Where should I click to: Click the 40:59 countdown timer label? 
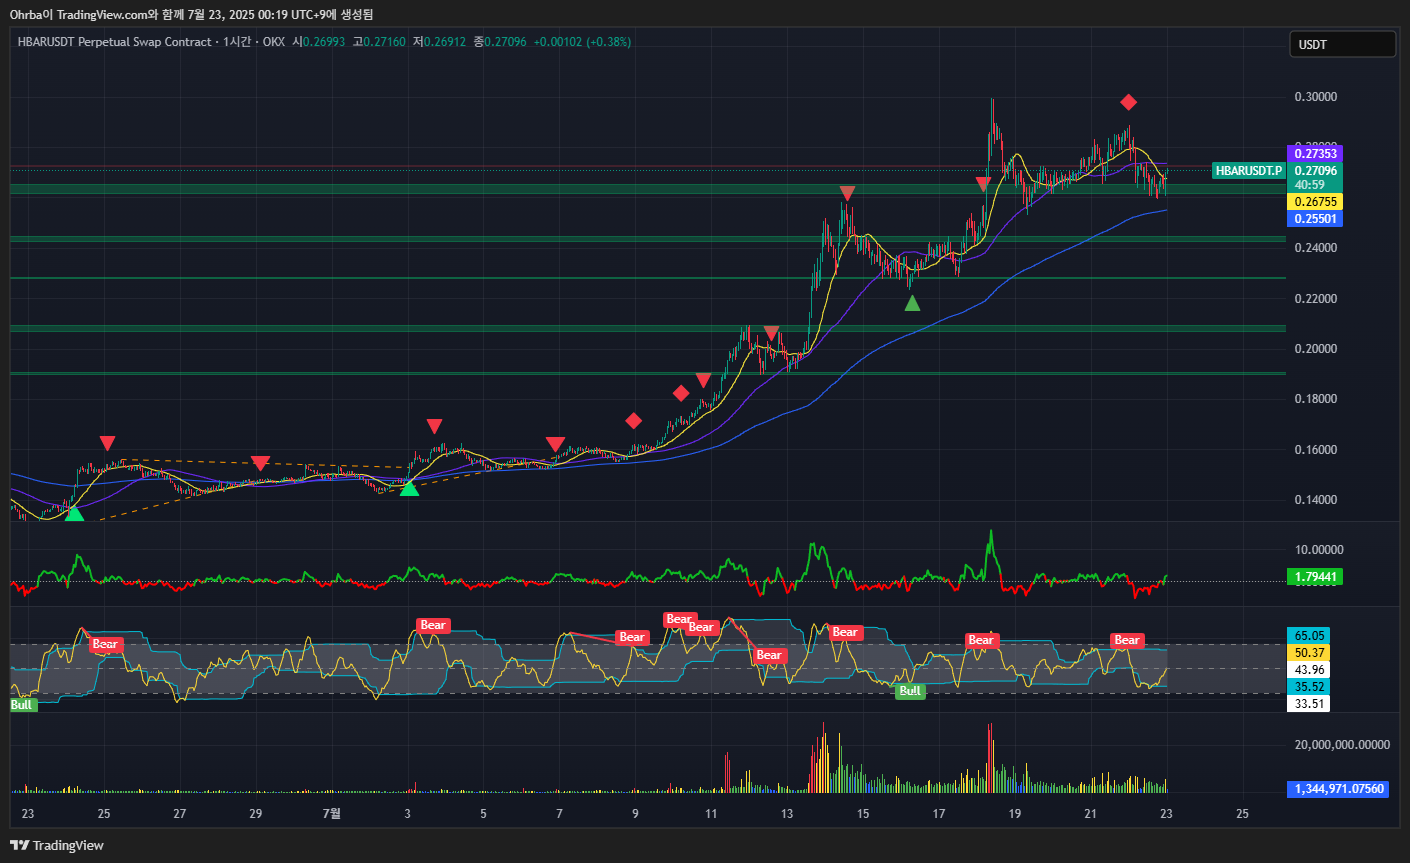coord(1310,185)
